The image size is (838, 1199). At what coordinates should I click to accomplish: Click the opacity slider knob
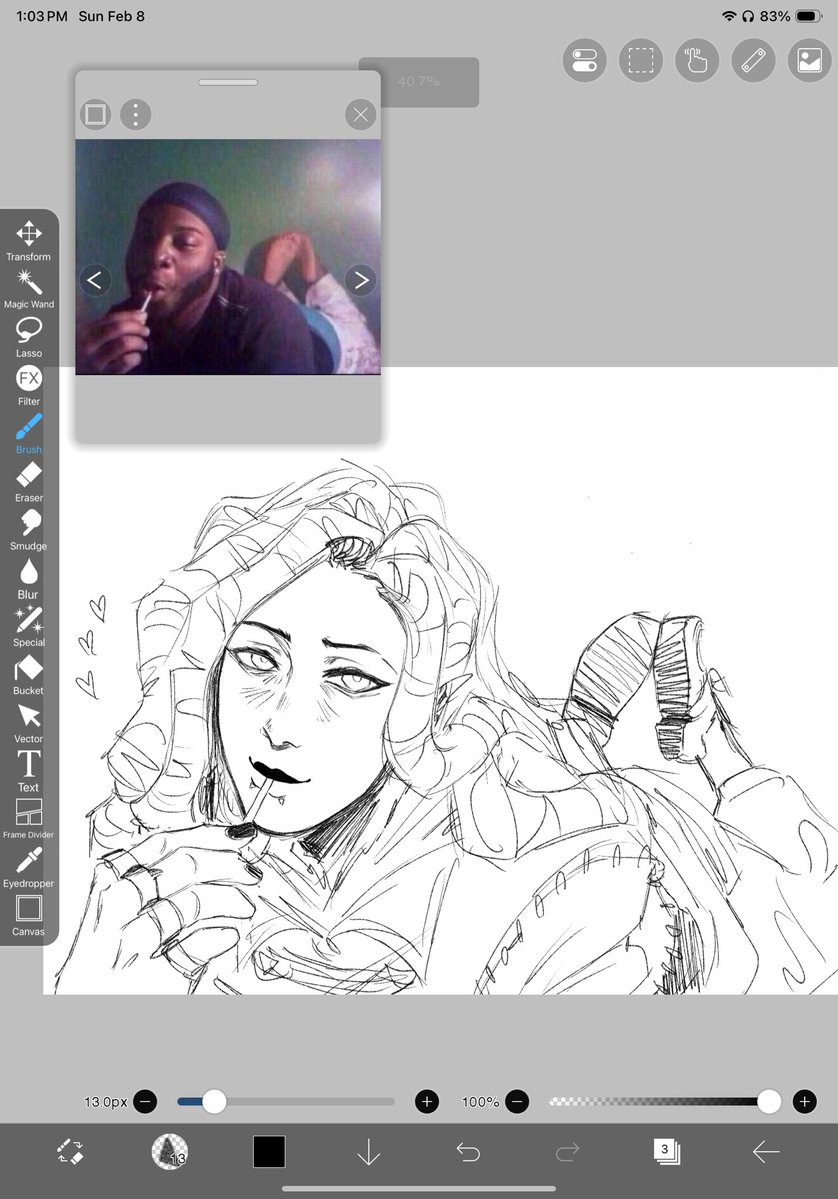[x=768, y=1102]
